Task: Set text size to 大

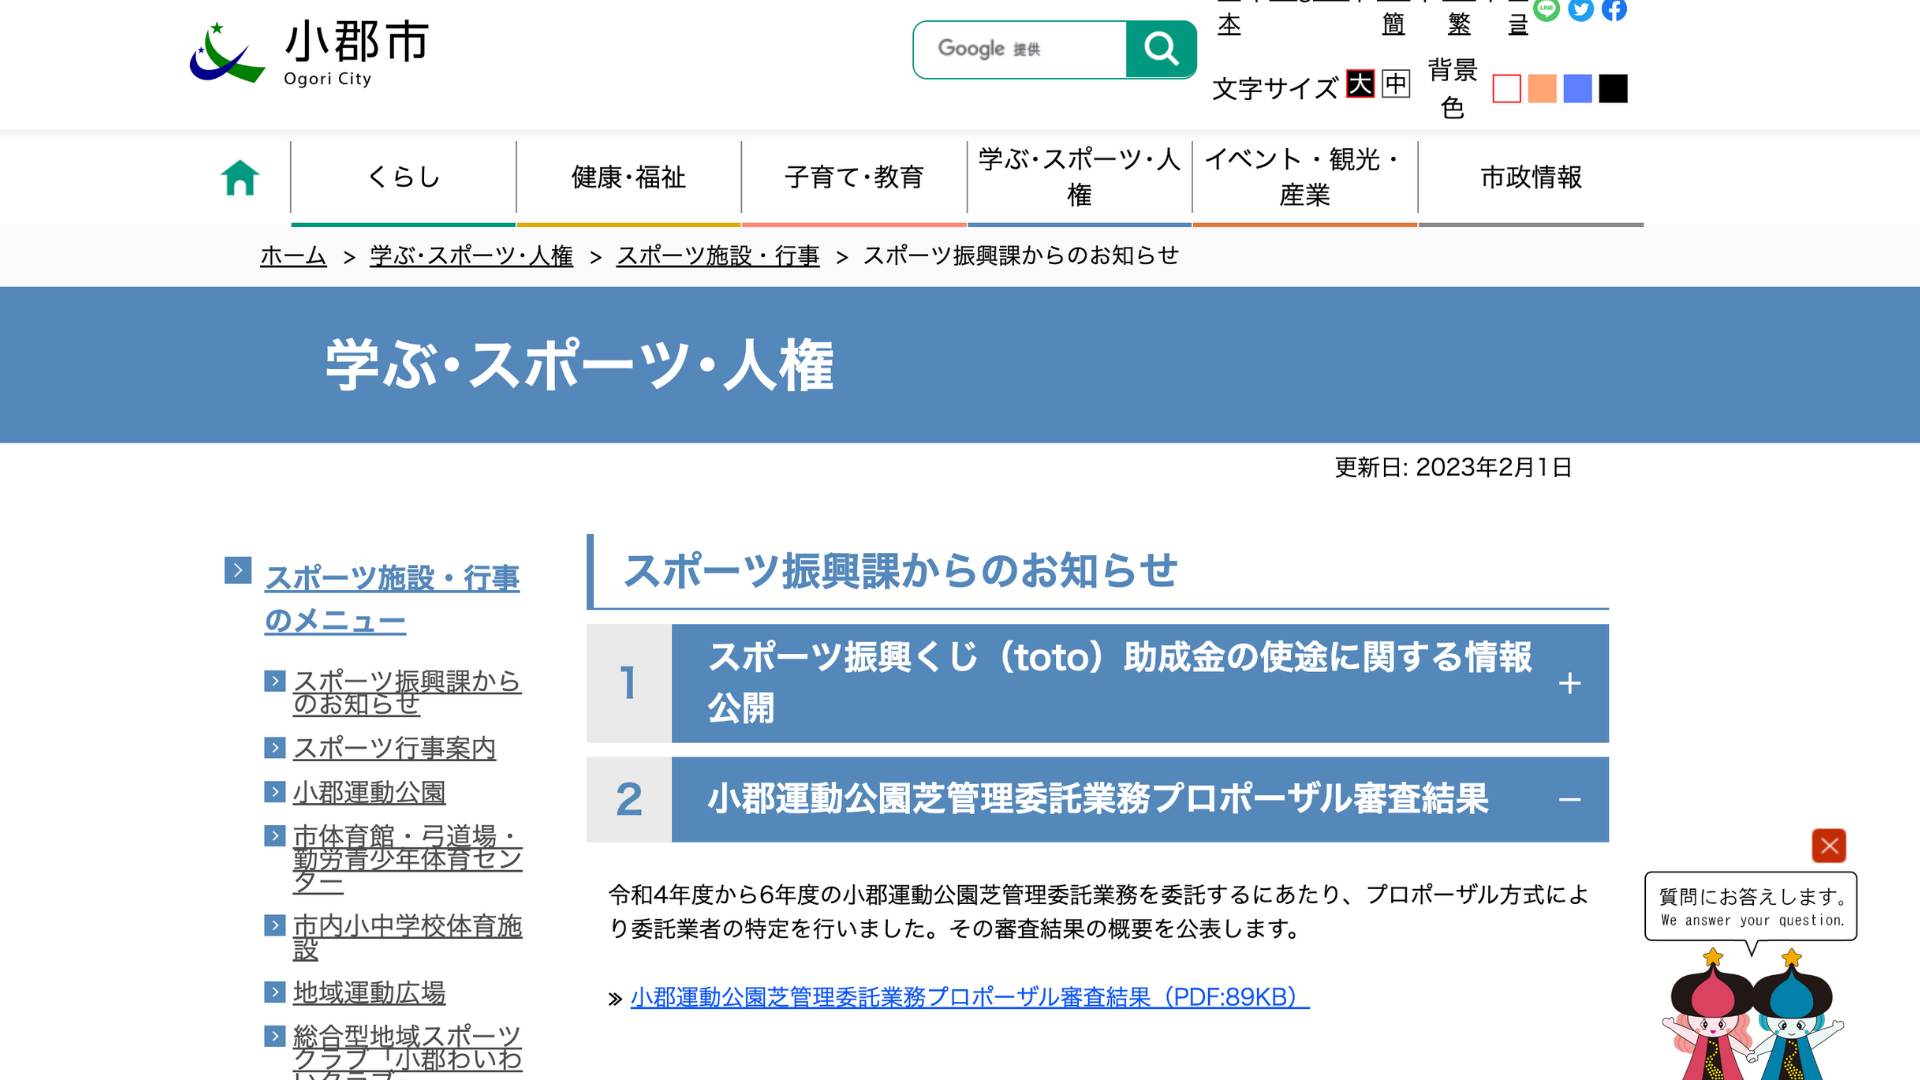Action: (x=1360, y=84)
